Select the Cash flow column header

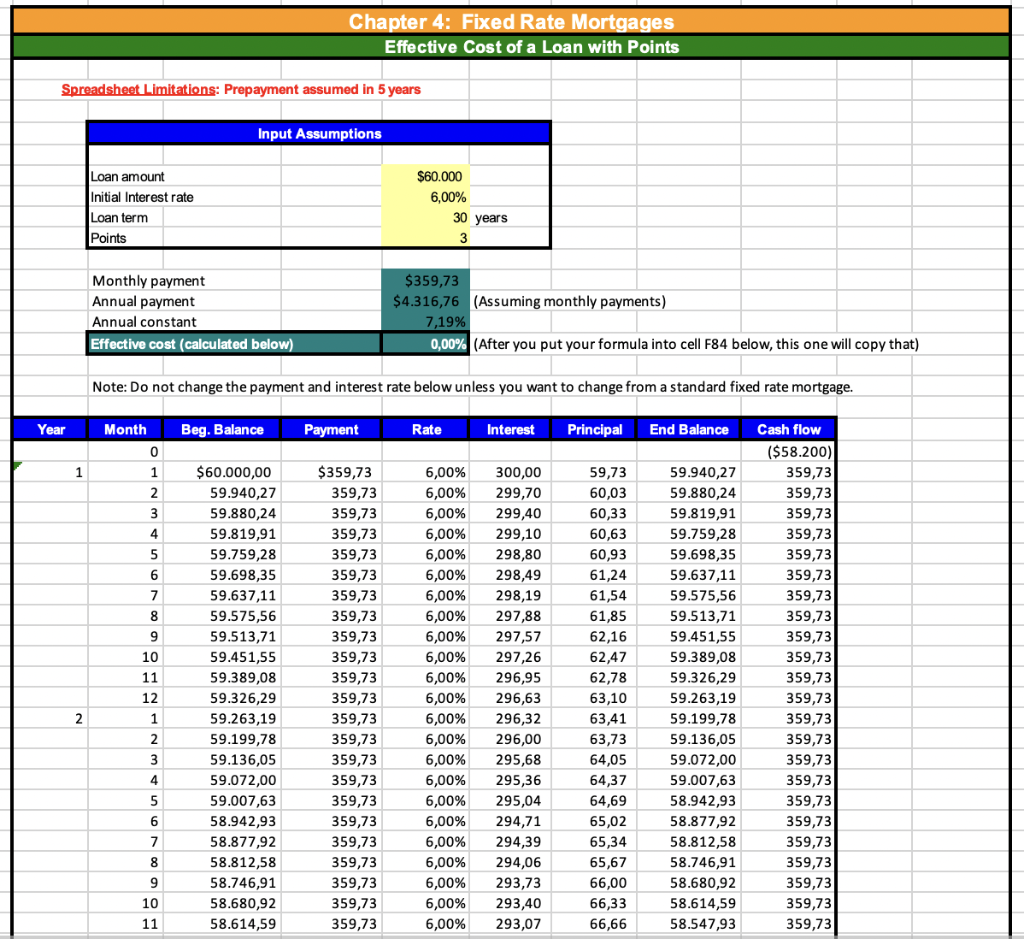787,429
